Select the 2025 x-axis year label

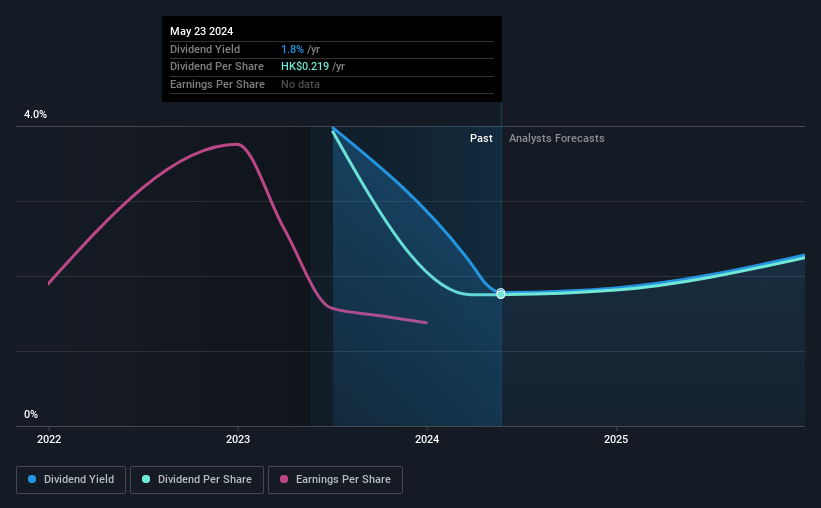[x=616, y=438]
